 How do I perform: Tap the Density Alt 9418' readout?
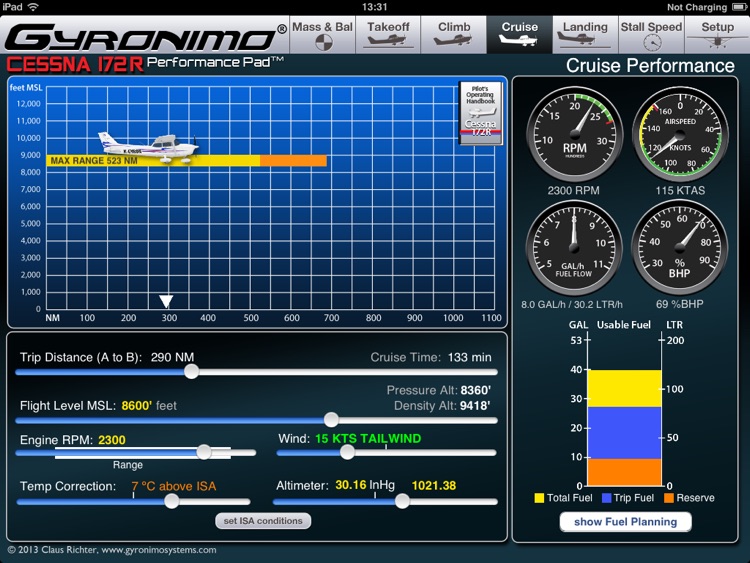[442, 406]
